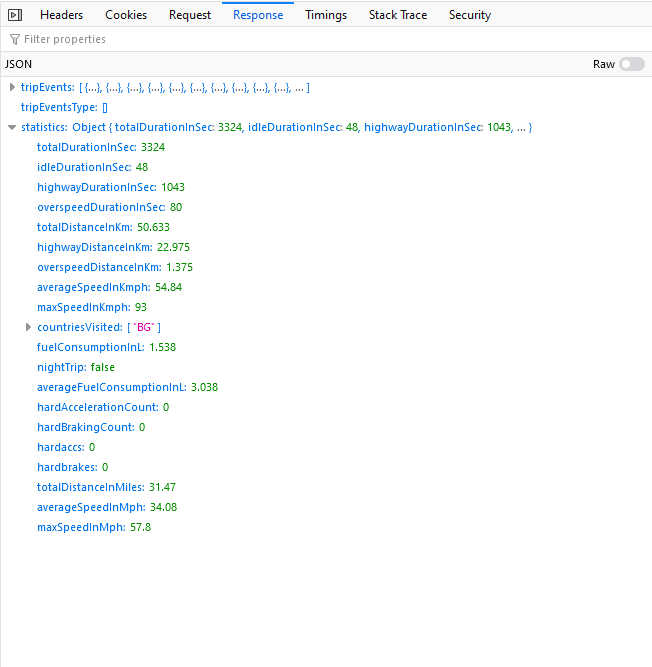Select the nightTrip: false row
The image size is (652, 667).
(x=326, y=367)
